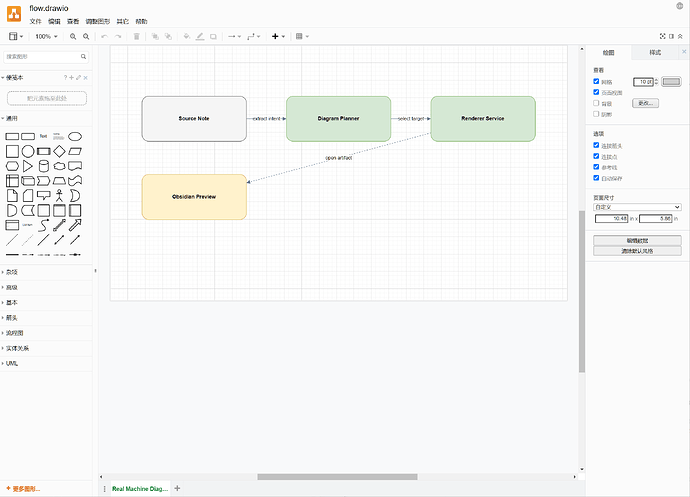The height and width of the screenshot is (497, 690).
Task: Select the Real Machine Diag... page tab
Action: (x=140, y=489)
